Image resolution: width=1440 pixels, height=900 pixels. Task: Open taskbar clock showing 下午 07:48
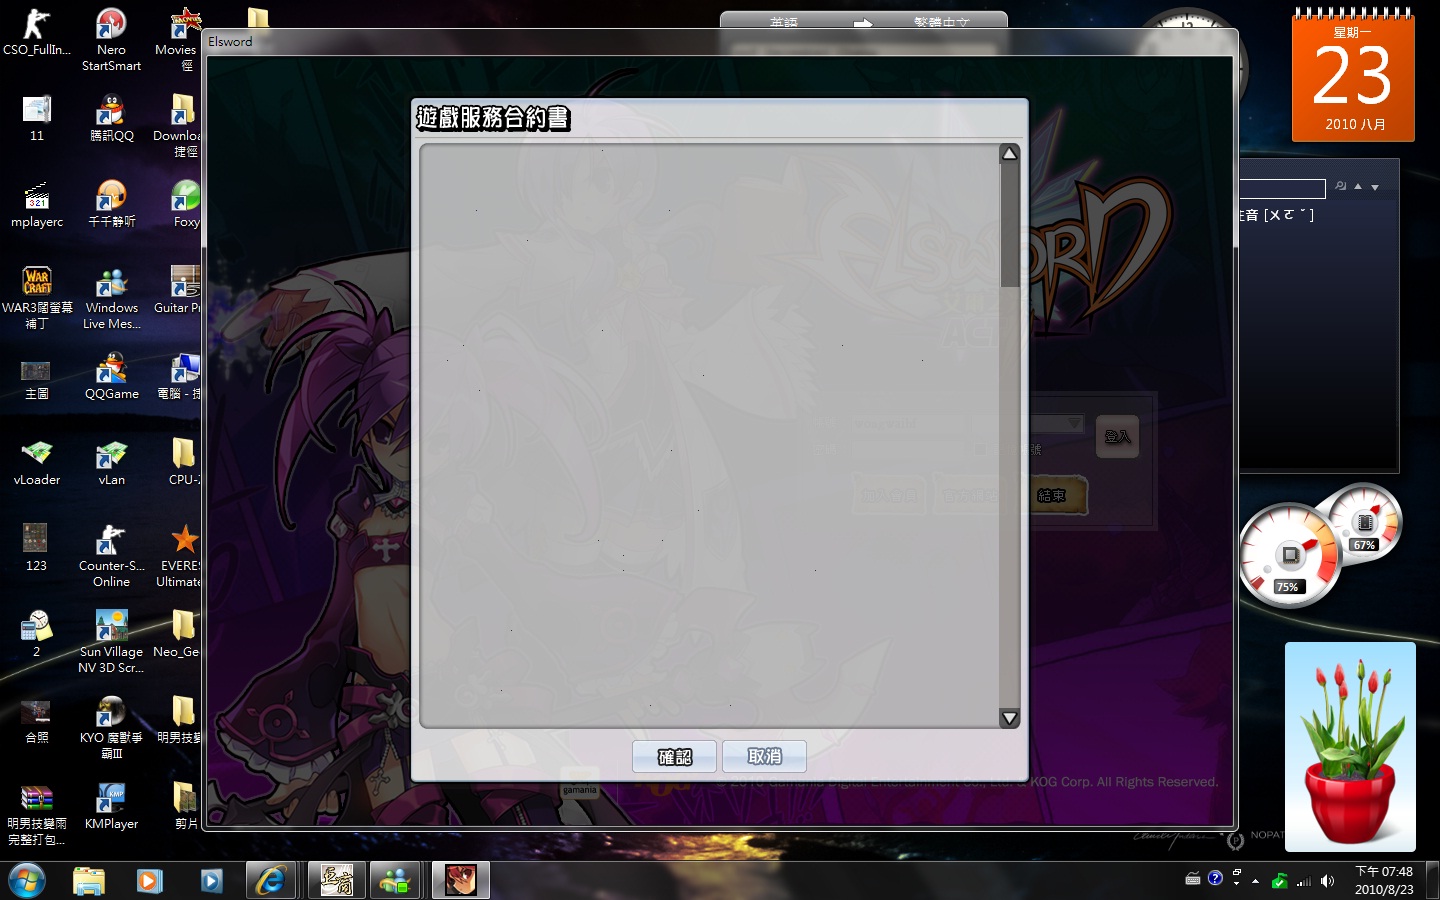[x=1384, y=880]
